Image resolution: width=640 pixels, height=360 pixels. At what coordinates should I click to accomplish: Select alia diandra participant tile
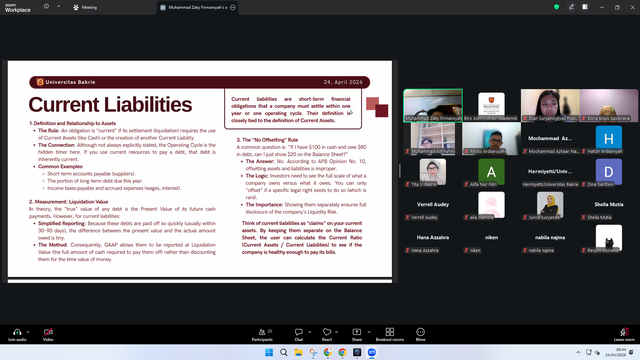click(x=491, y=205)
